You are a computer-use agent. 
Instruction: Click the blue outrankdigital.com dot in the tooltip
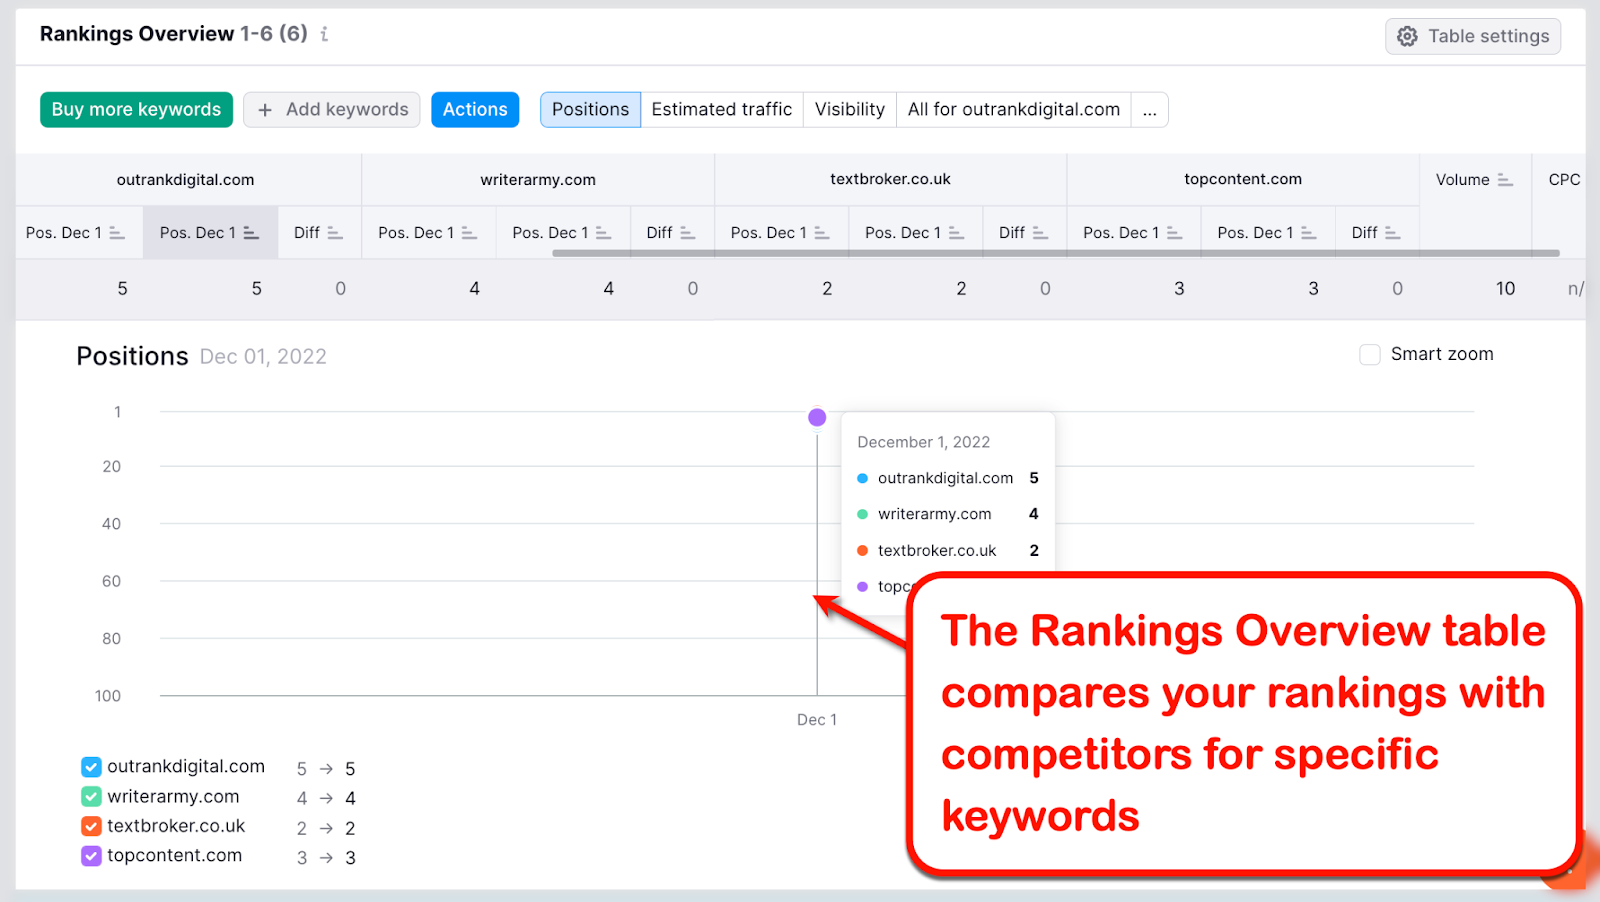[862, 479]
